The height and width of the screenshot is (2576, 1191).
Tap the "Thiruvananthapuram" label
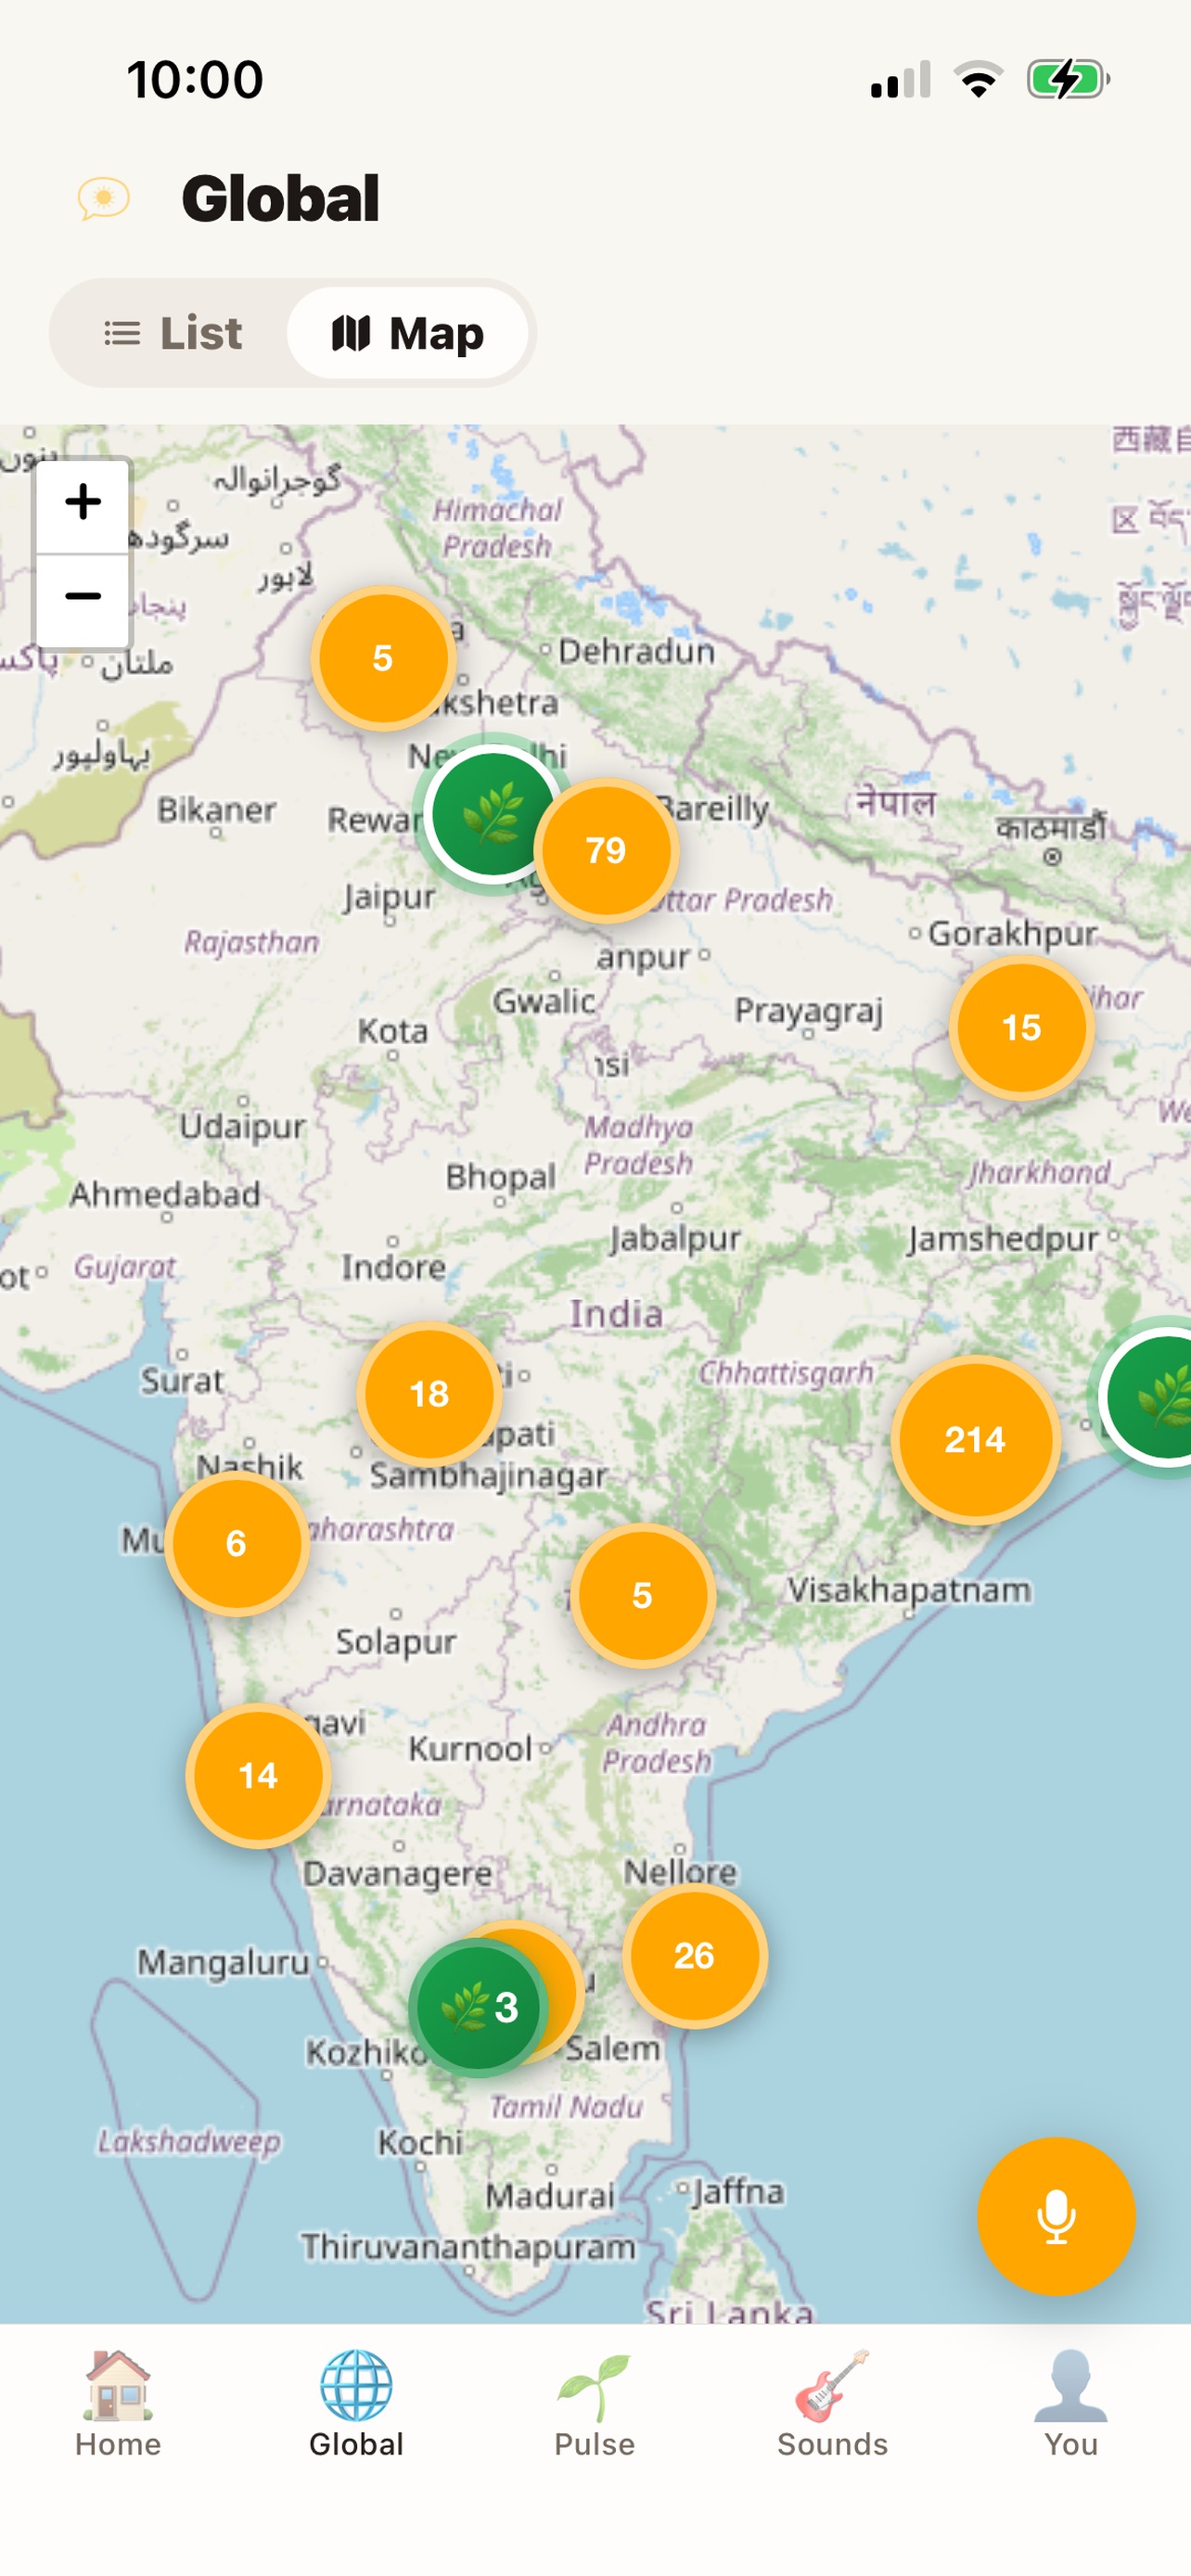coord(469,2247)
